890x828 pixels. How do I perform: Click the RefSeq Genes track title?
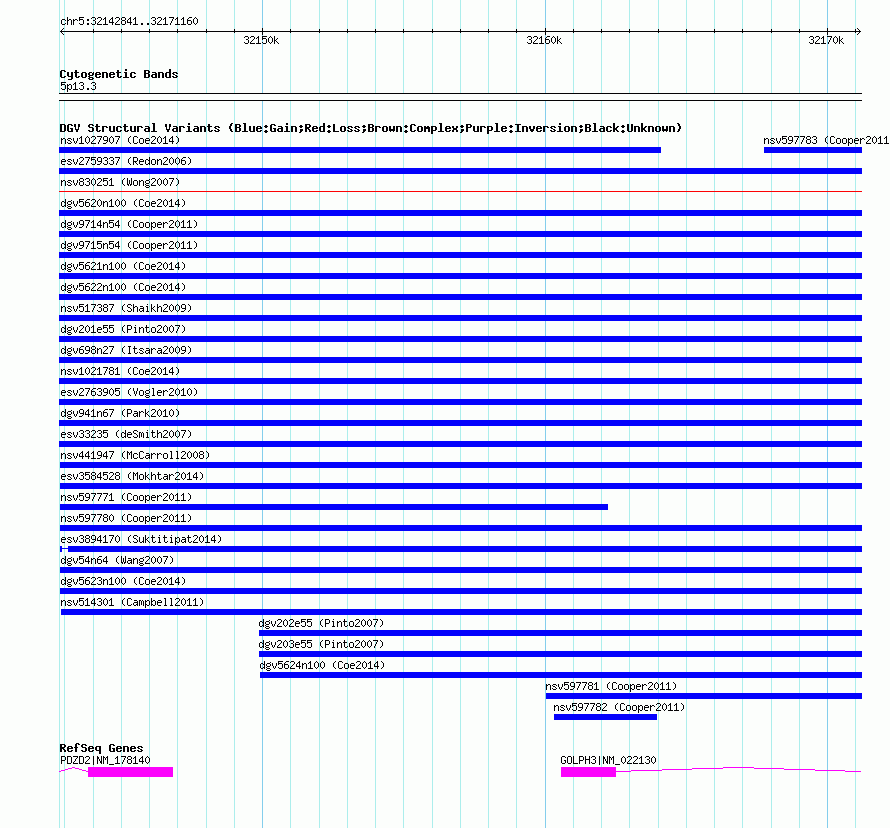click(x=102, y=748)
